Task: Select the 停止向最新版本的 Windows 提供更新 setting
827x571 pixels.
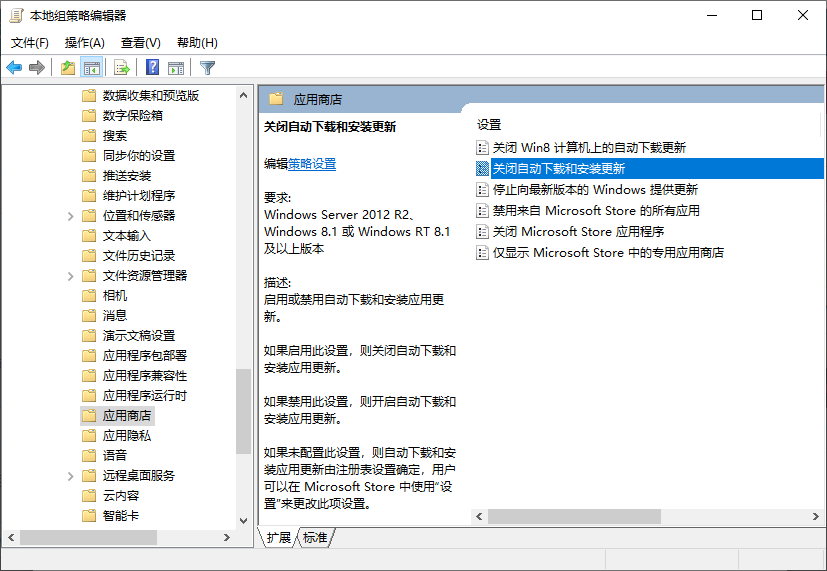Action: click(595, 189)
